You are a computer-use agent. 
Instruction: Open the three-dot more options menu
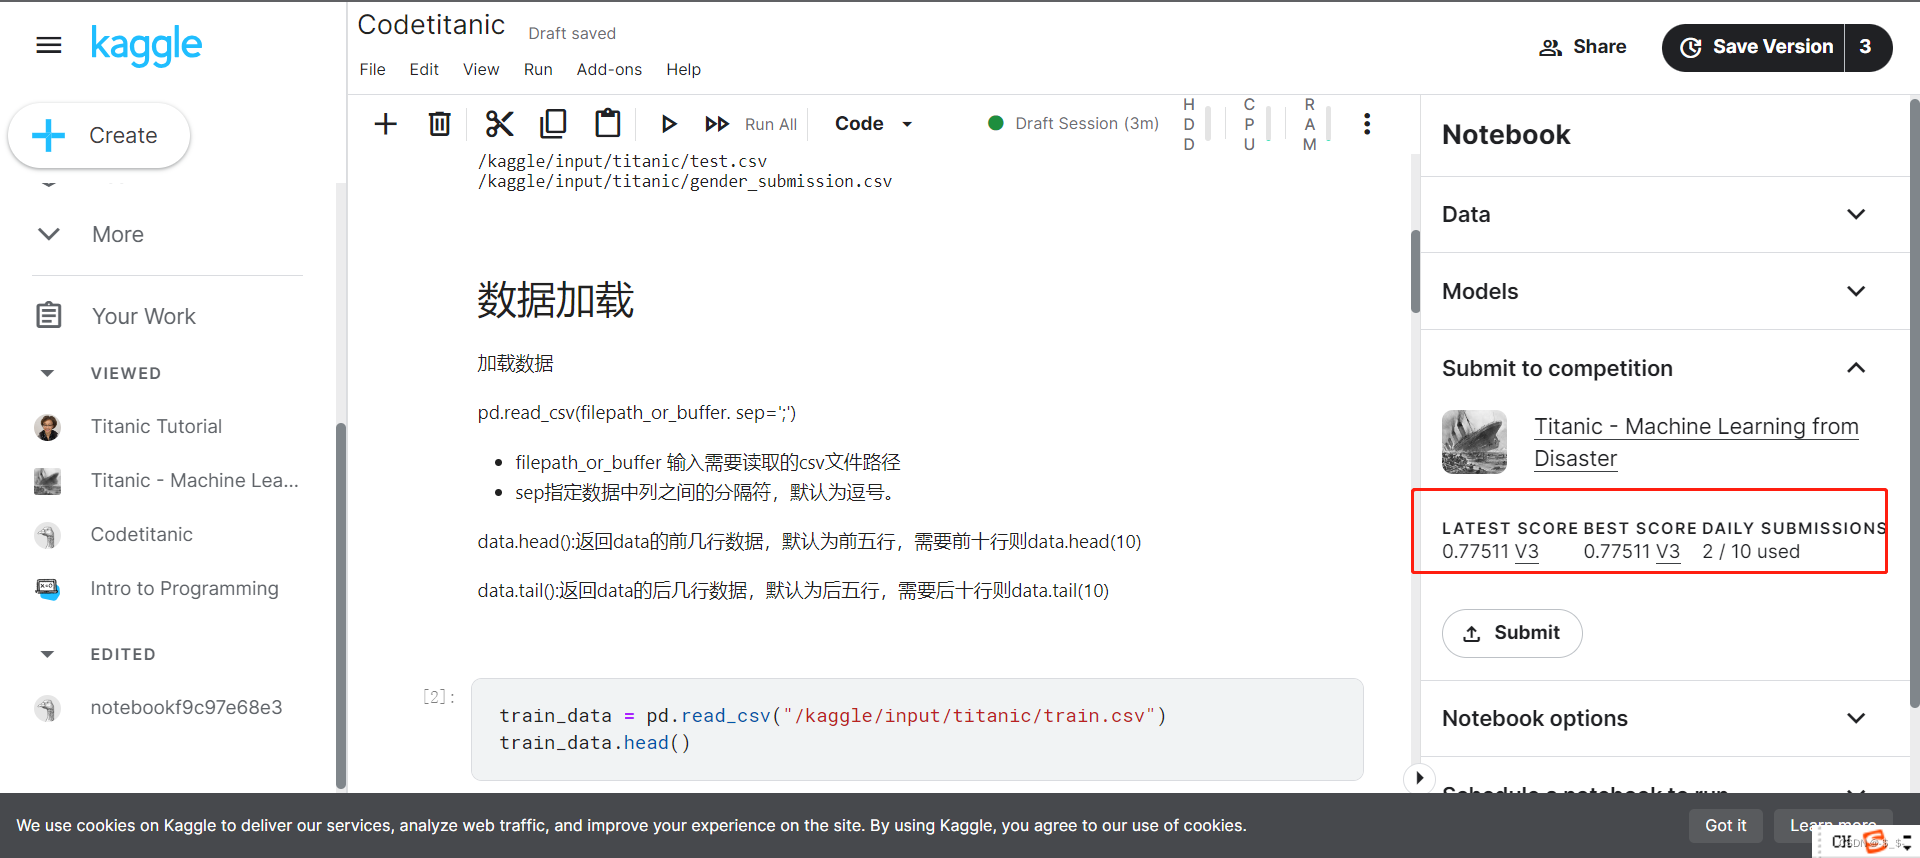[1367, 124]
